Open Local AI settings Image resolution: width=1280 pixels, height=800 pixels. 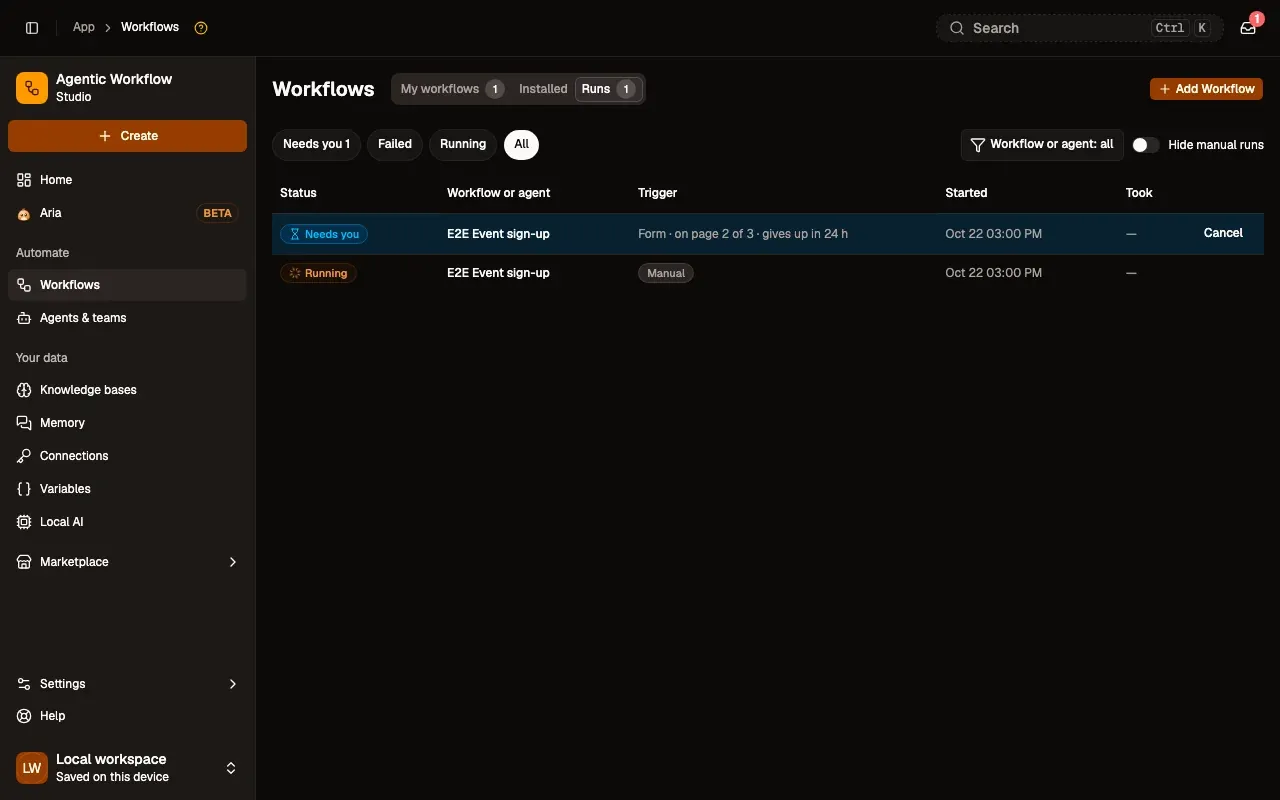pos(127,522)
